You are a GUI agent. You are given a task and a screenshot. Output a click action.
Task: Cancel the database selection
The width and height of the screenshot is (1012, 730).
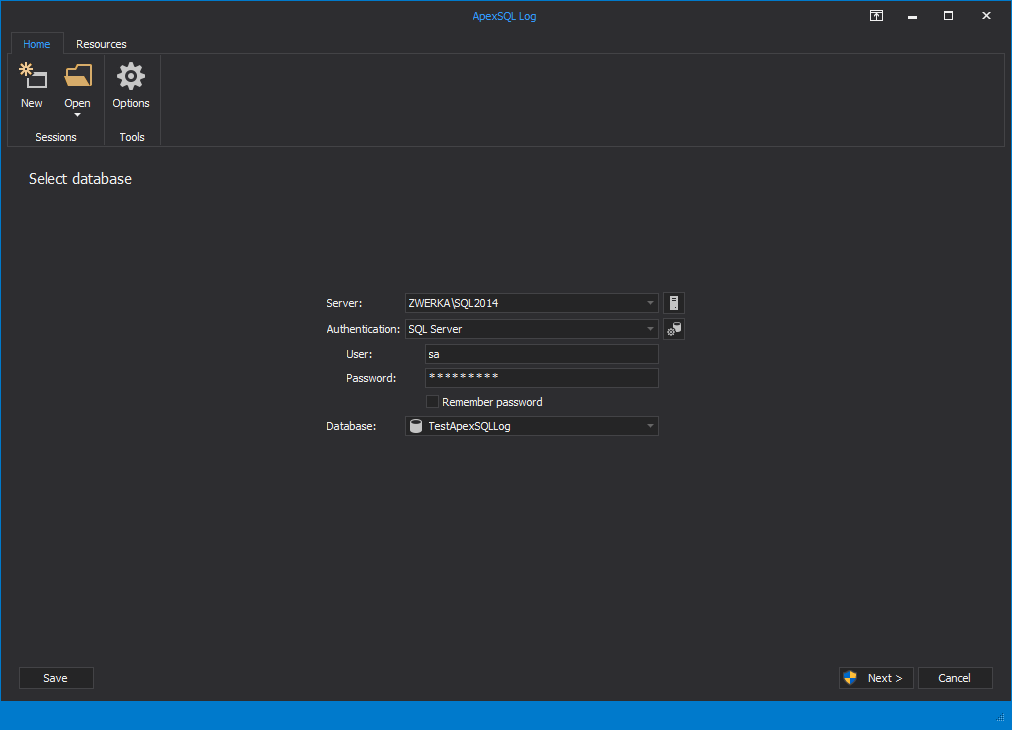tap(955, 677)
